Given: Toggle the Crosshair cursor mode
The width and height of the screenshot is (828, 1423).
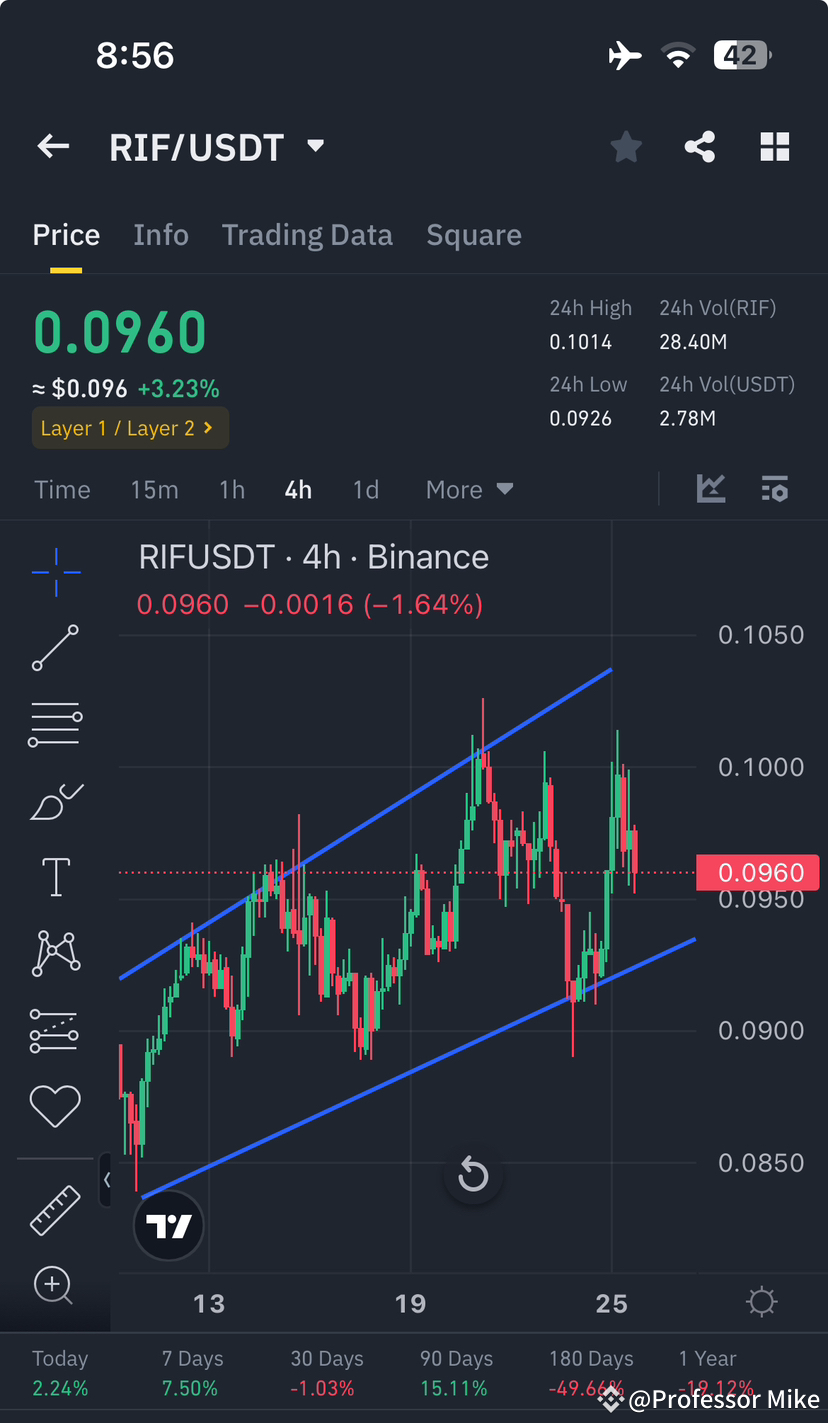Looking at the screenshot, I should pyautogui.click(x=55, y=572).
